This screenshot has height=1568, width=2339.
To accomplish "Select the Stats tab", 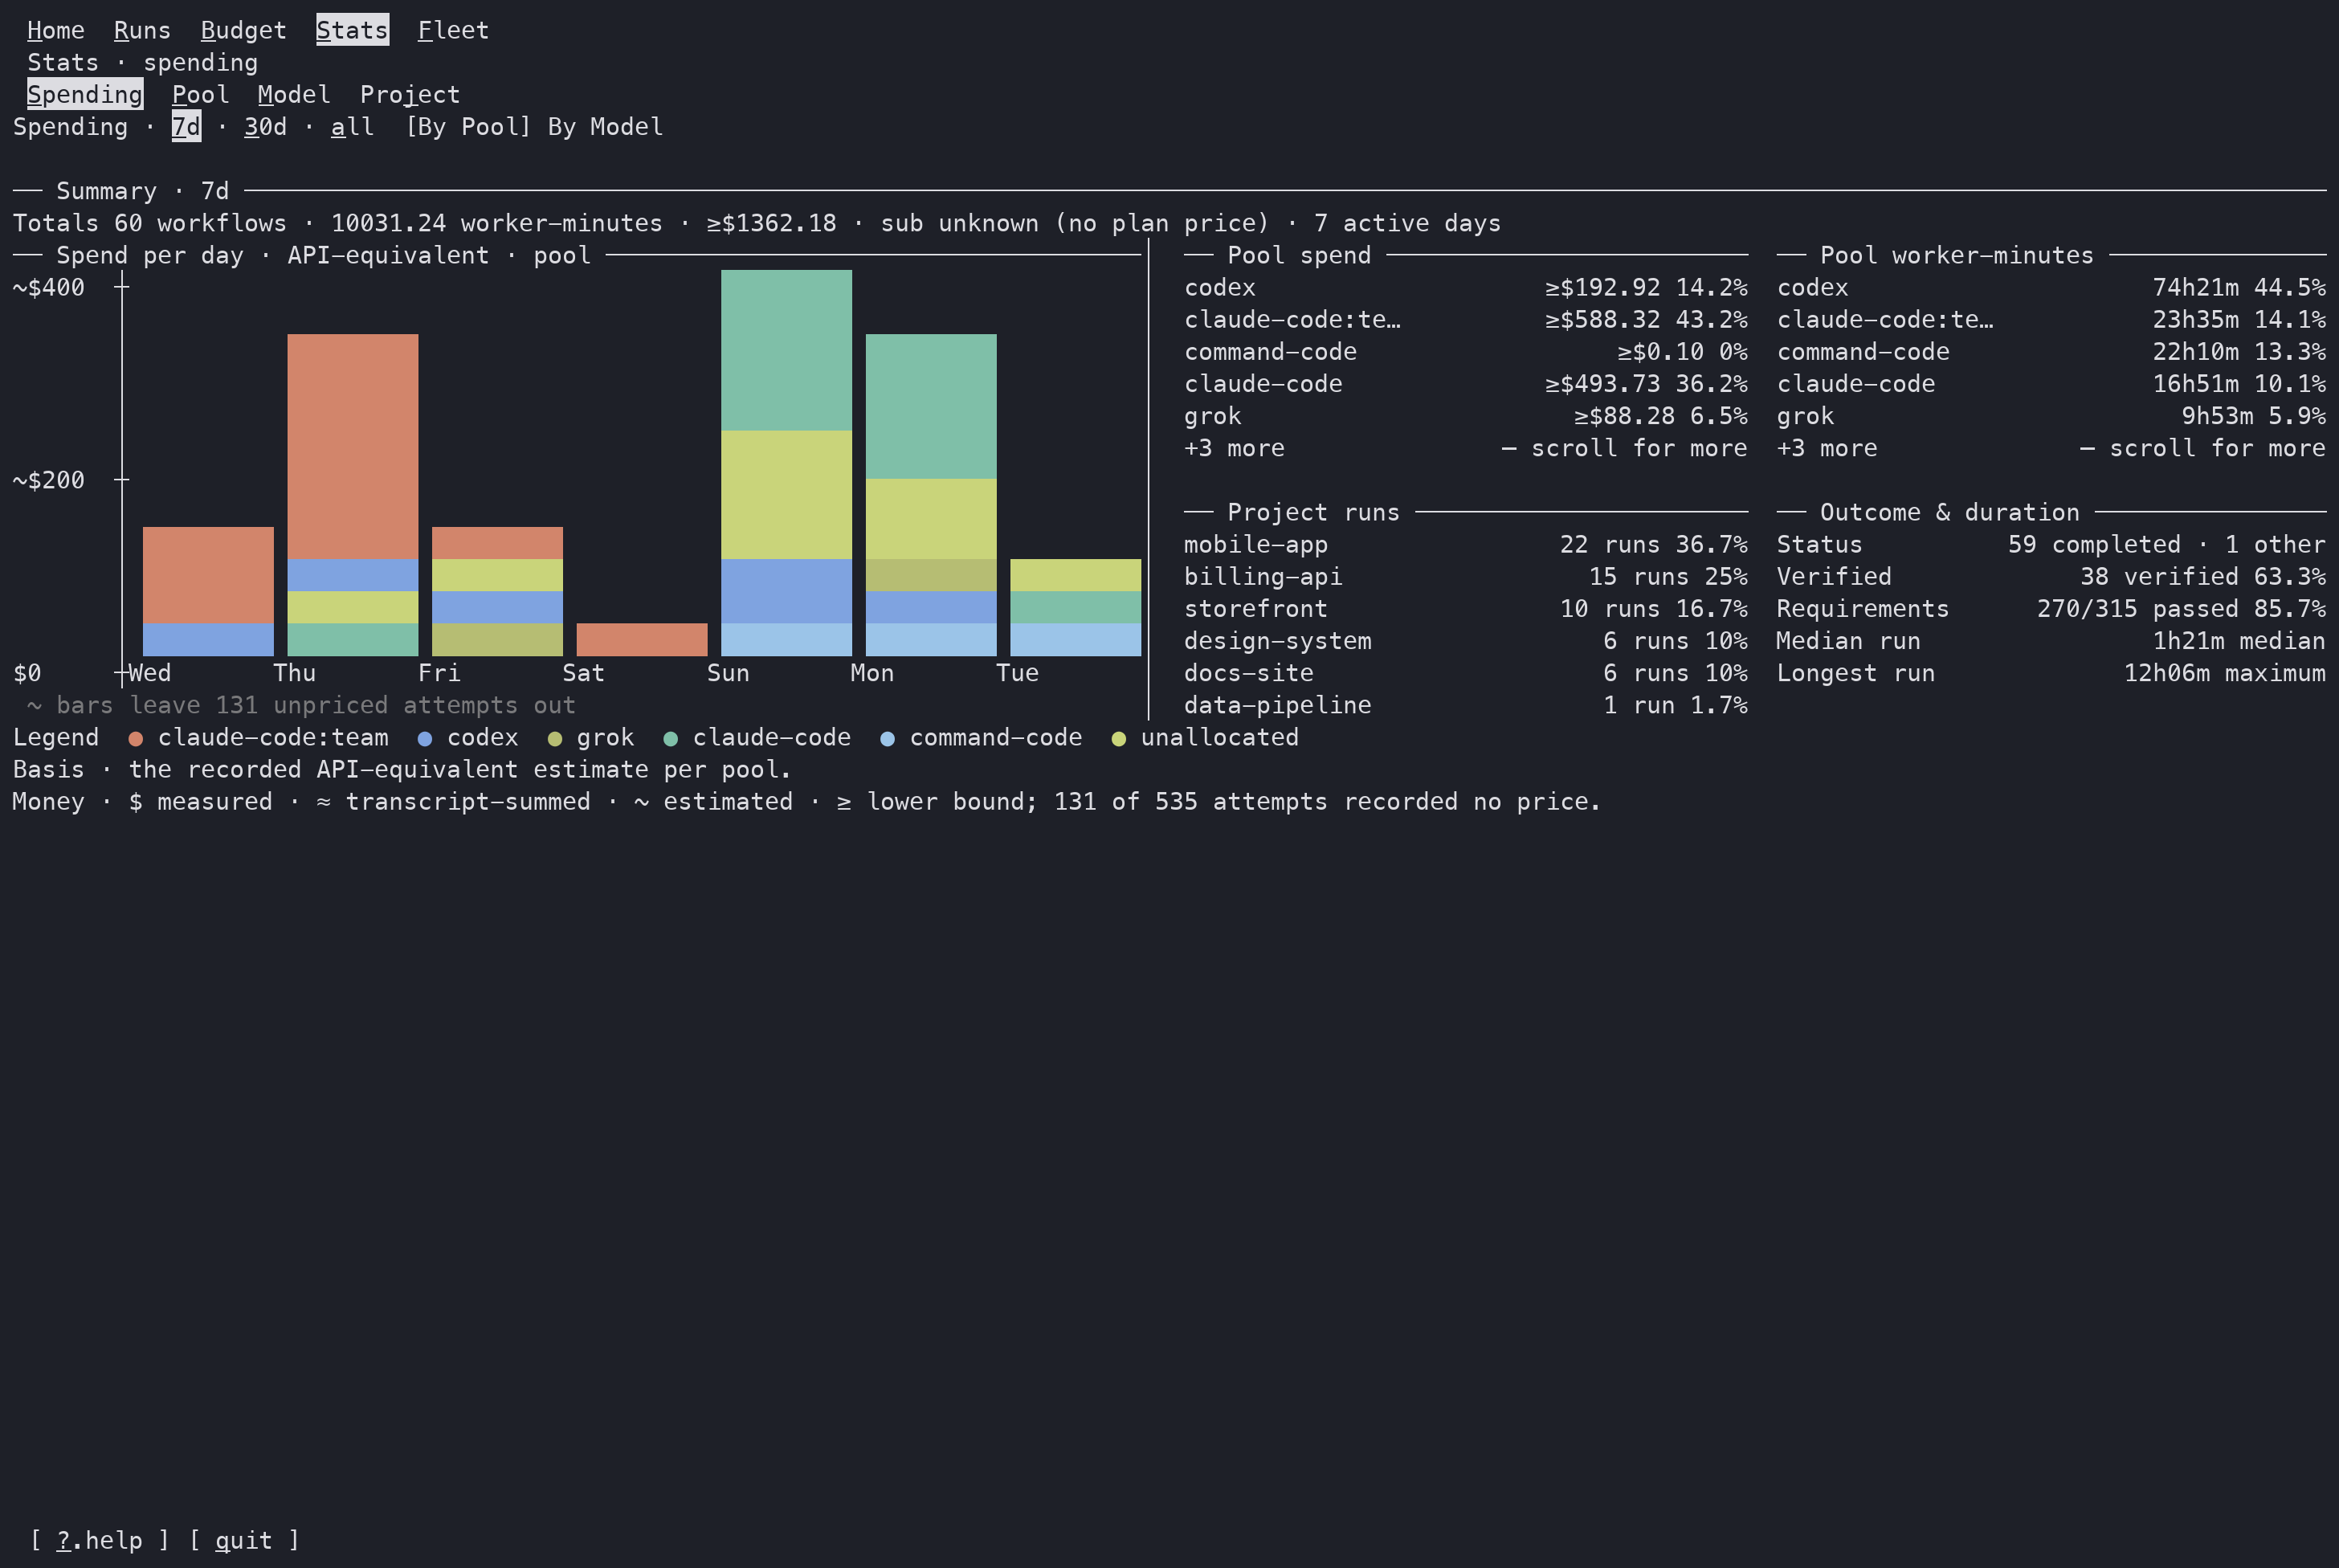I will pos(352,31).
